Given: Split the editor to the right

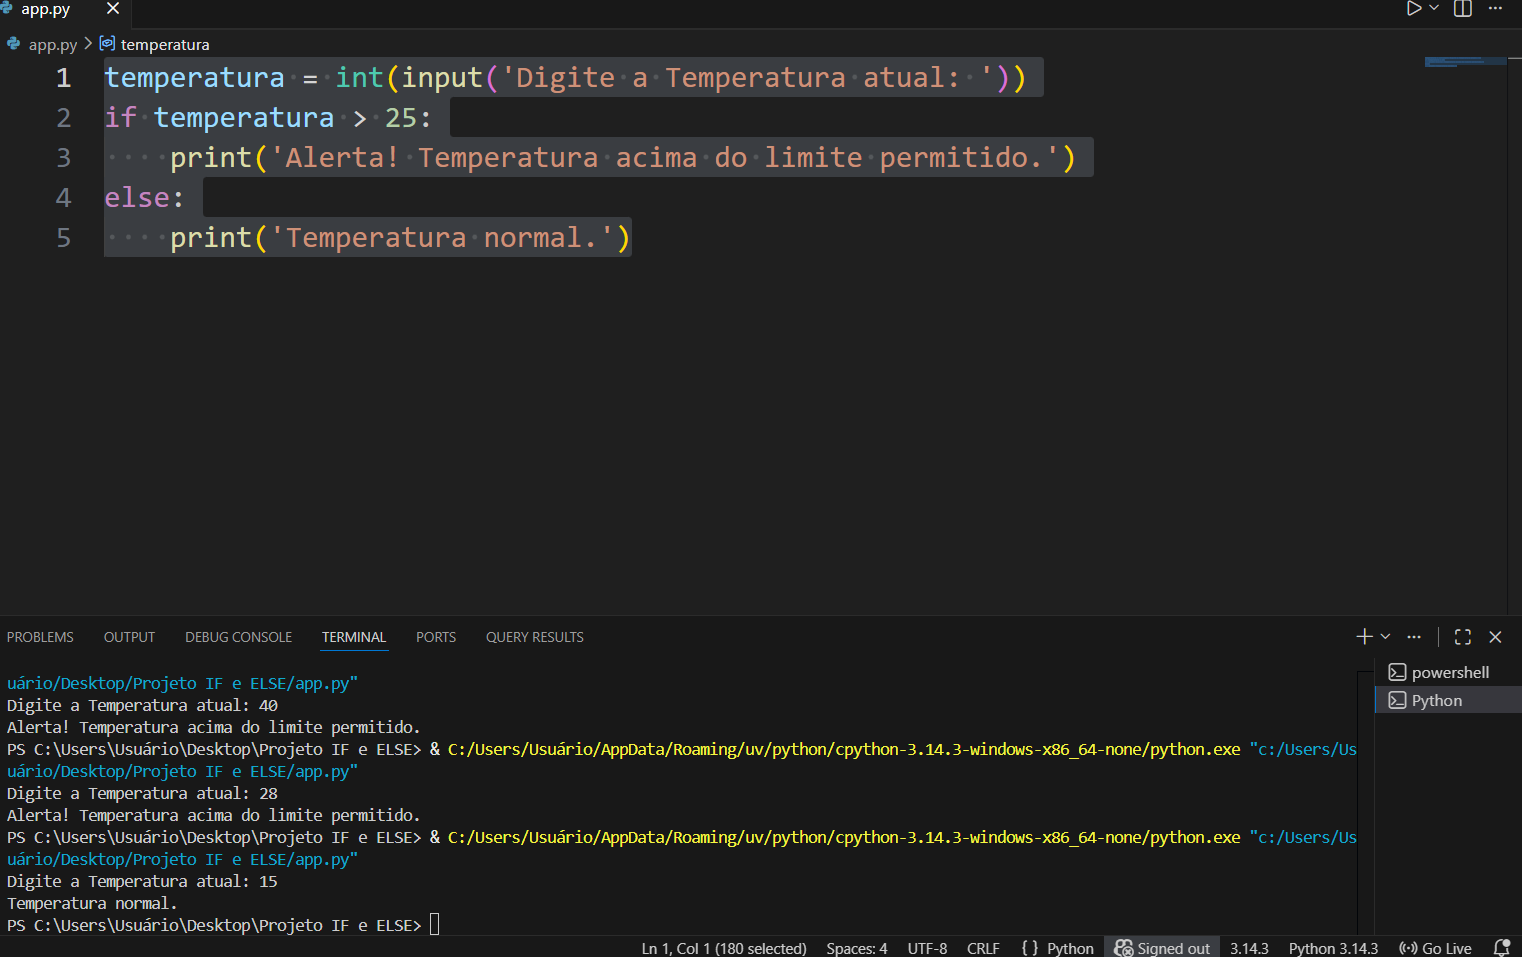Looking at the screenshot, I should tap(1463, 9).
